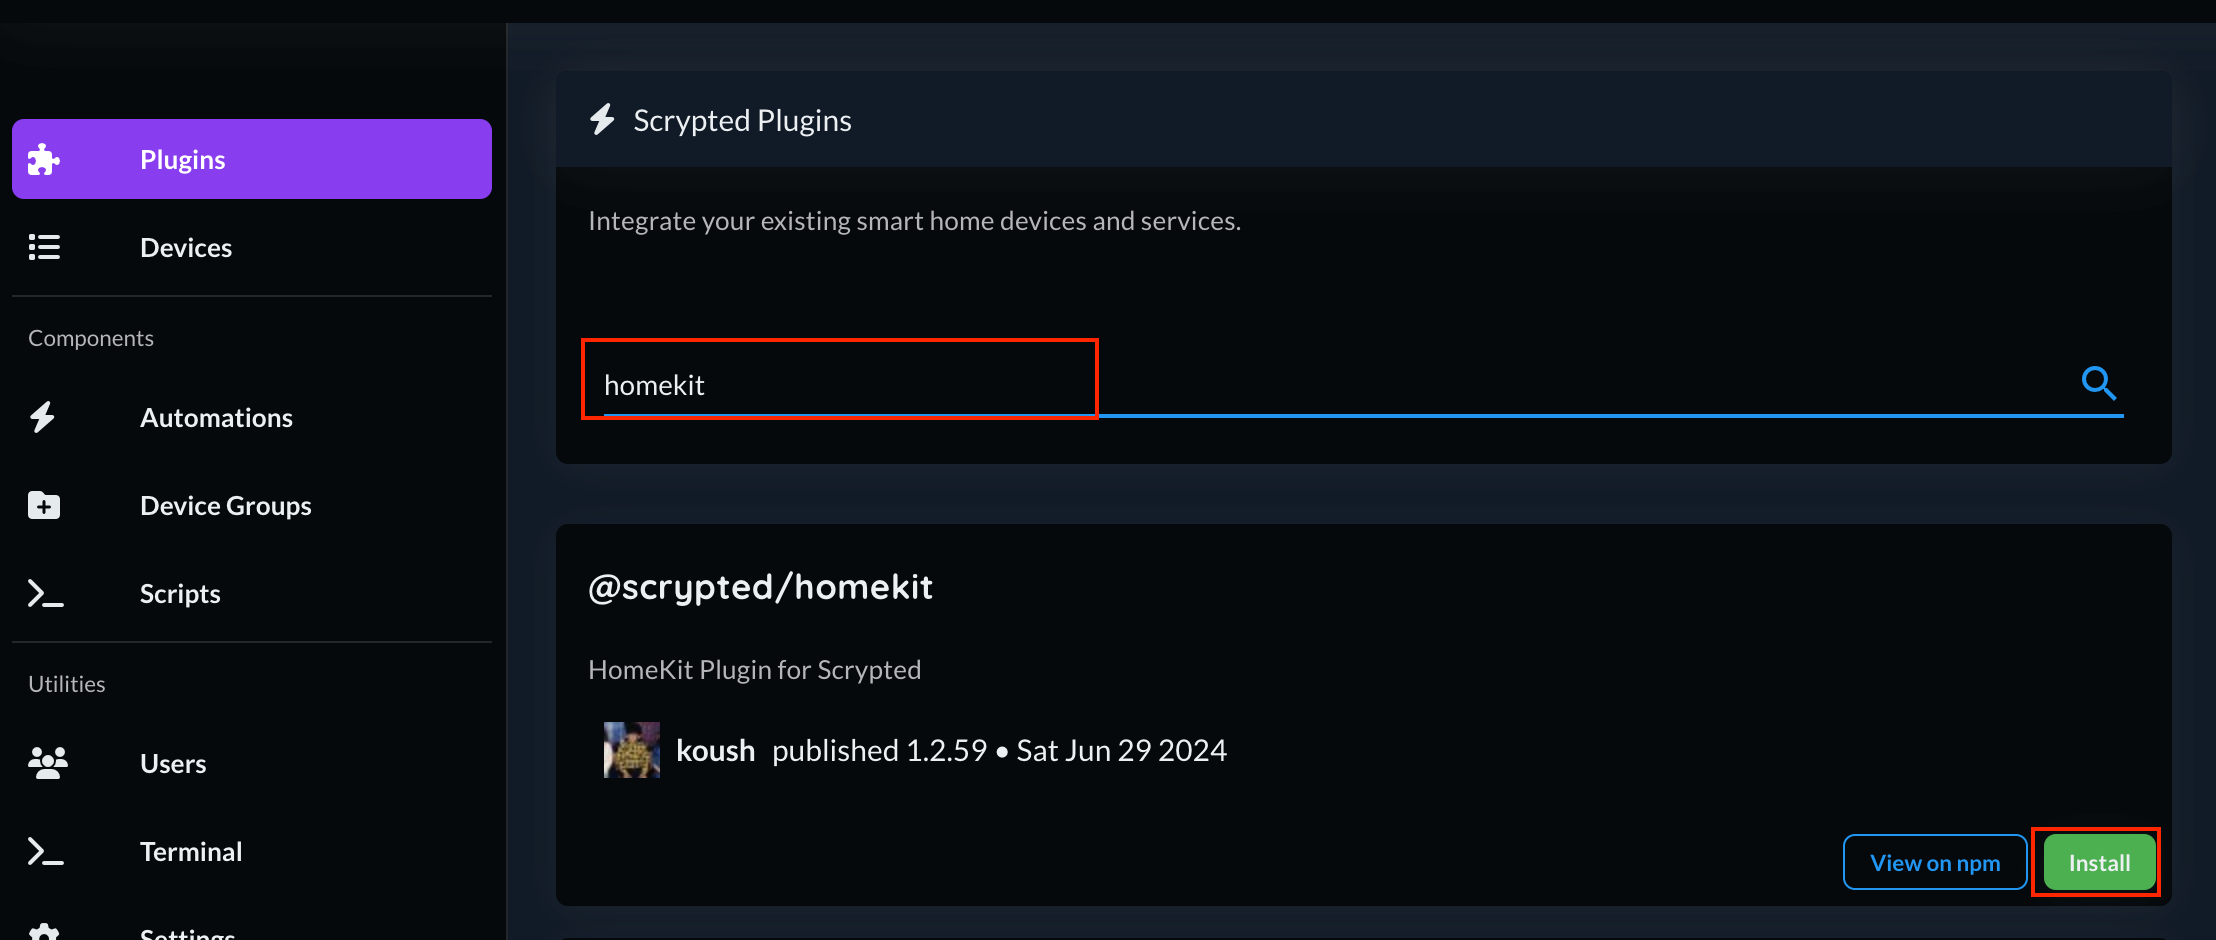Navigate to Device Groups
Viewport: 2216px width, 940px height.
click(x=226, y=505)
